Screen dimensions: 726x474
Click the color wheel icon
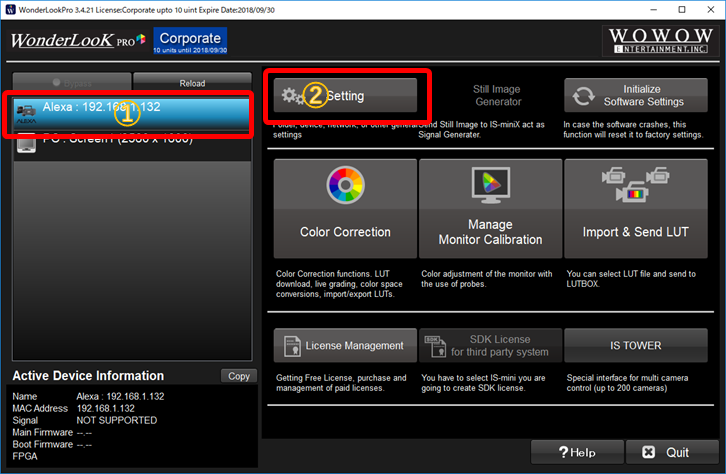click(345, 185)
